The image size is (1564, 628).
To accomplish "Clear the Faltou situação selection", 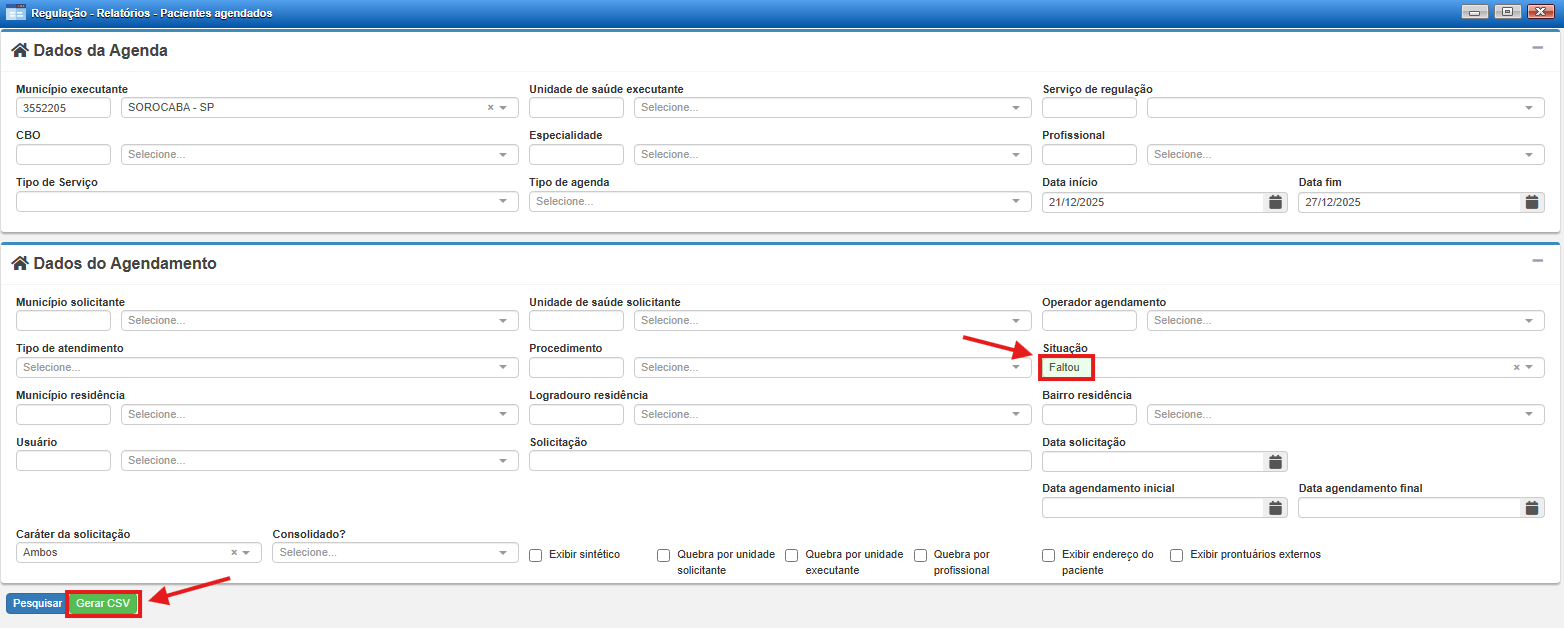I will coord(1516,368).
